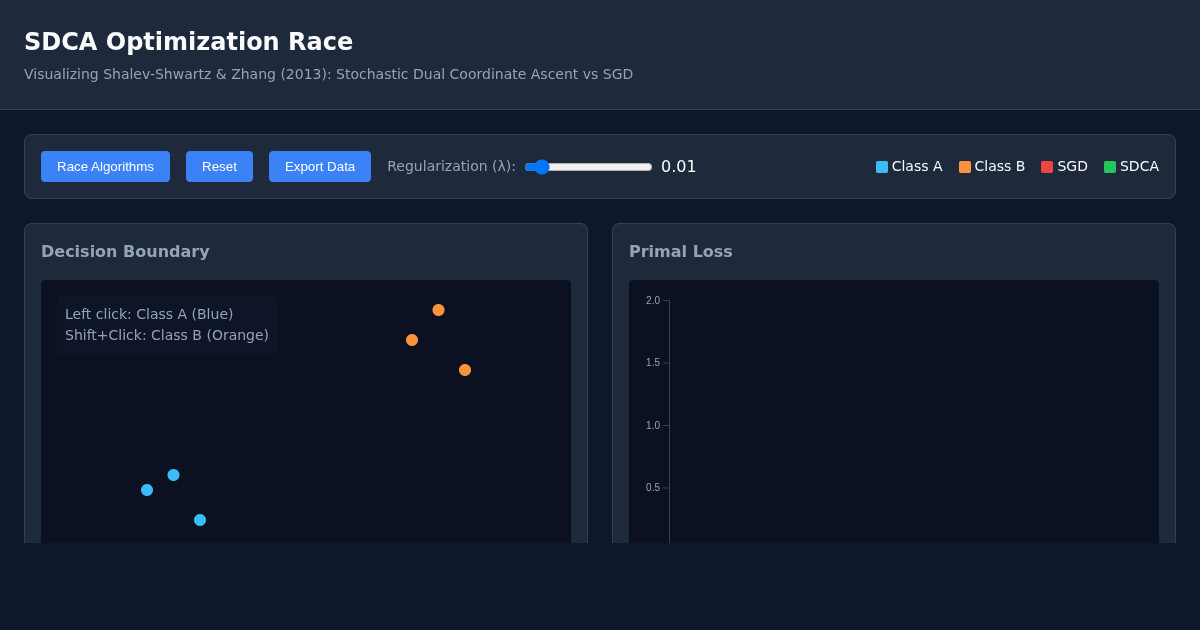Click the 1.5 axis tick label
Viewport: 1200px width, 630px height.
pos(653,363)
